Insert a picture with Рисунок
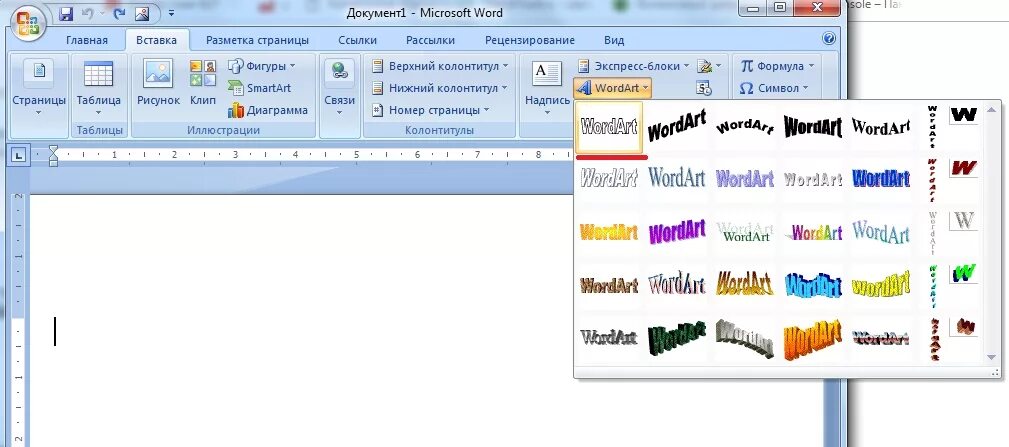1009x447 pixels. pyautogui.click(x=158, y=82)
